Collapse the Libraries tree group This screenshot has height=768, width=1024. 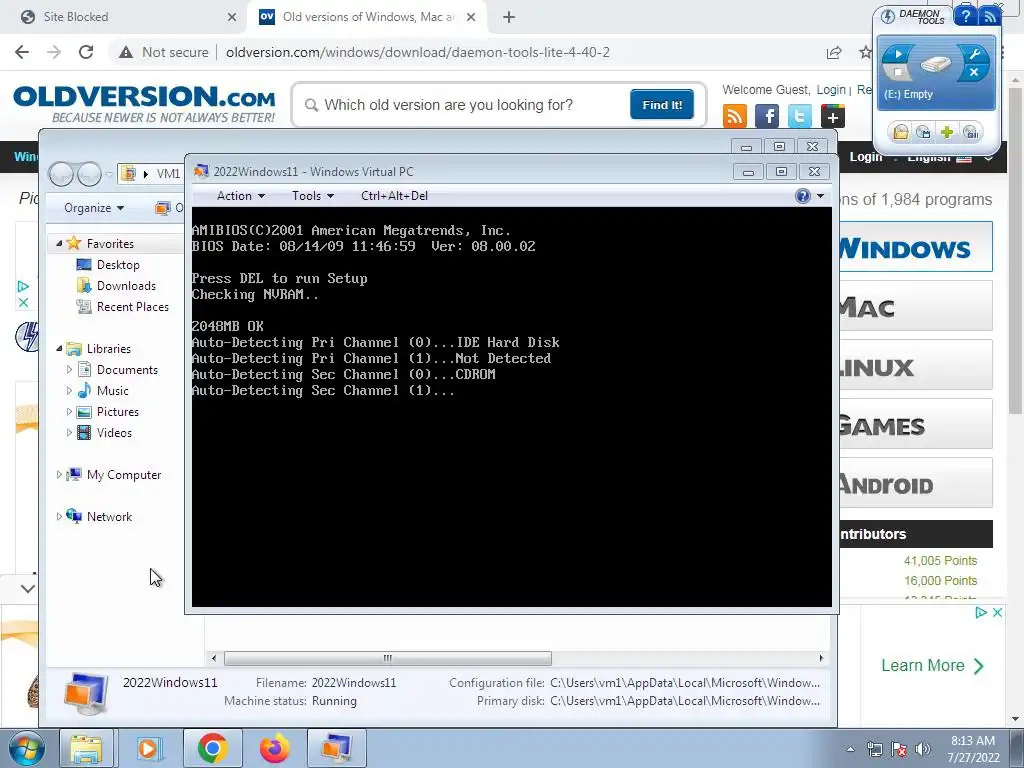point(59,349)
